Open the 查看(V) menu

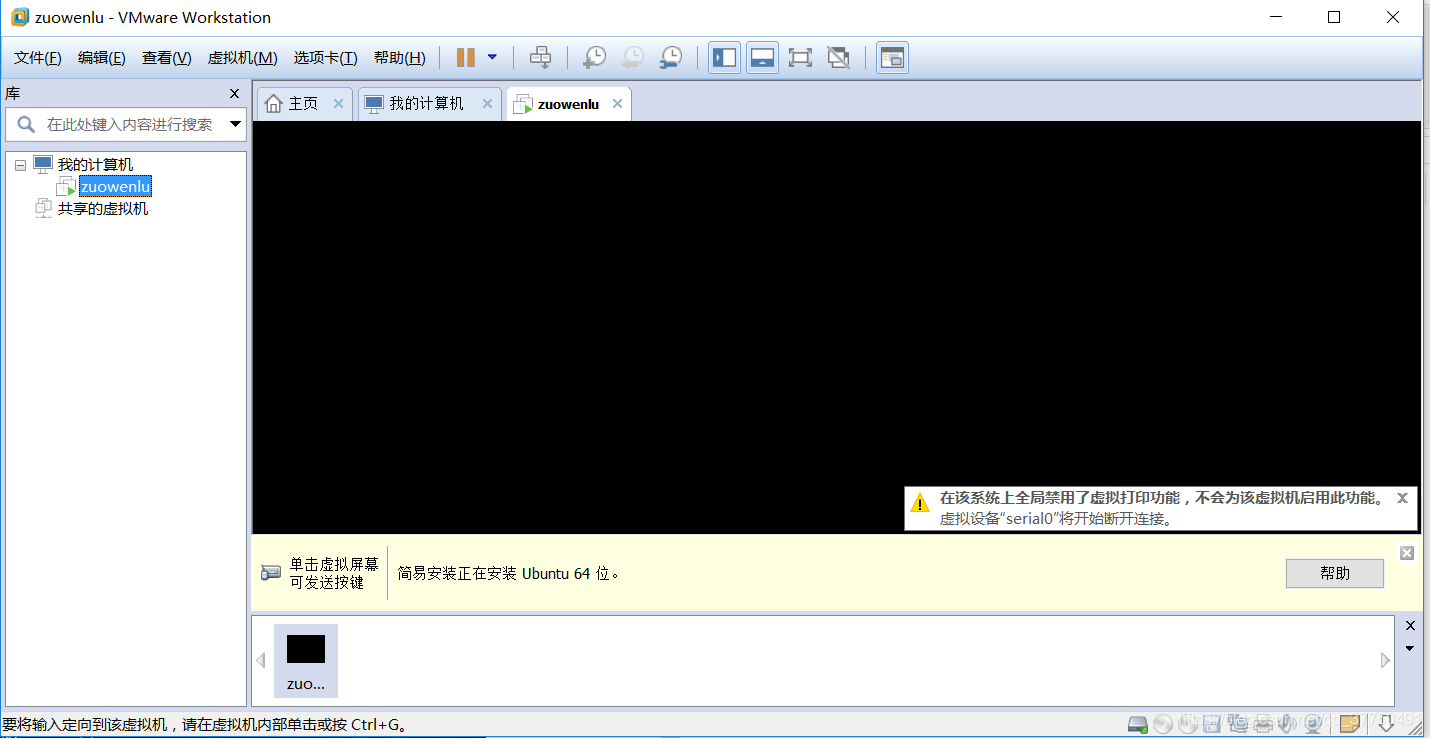pos(167,58)
